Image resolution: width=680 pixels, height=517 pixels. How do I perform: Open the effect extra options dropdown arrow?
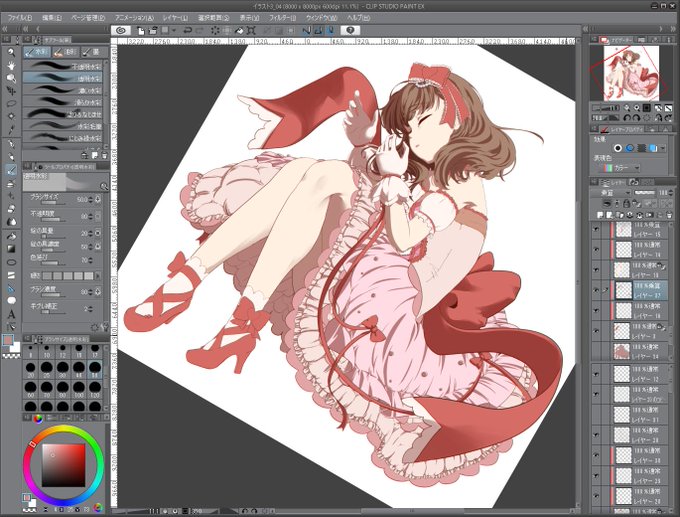[664, 148]
